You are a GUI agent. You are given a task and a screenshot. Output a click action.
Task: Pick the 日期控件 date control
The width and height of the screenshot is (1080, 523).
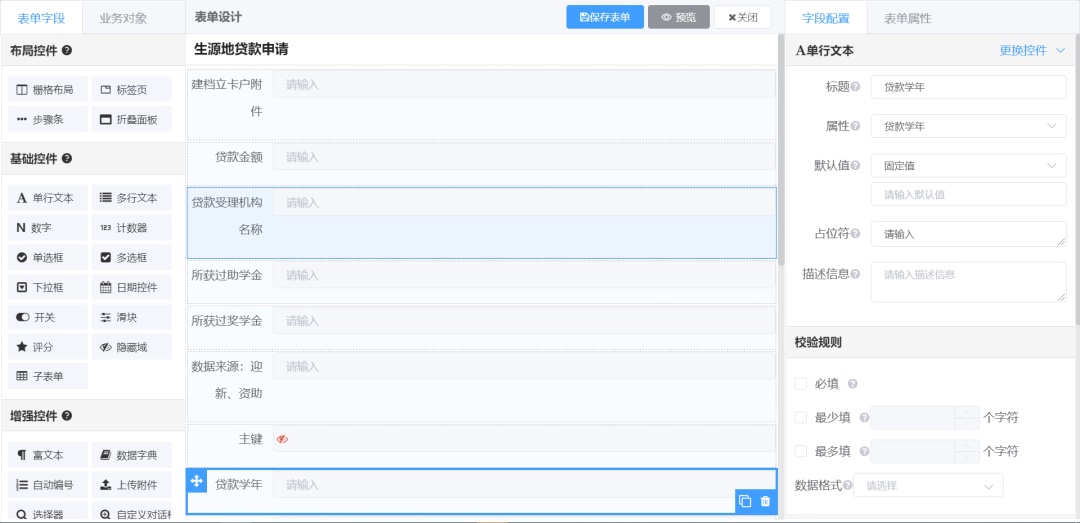click(x=130, y=287)
